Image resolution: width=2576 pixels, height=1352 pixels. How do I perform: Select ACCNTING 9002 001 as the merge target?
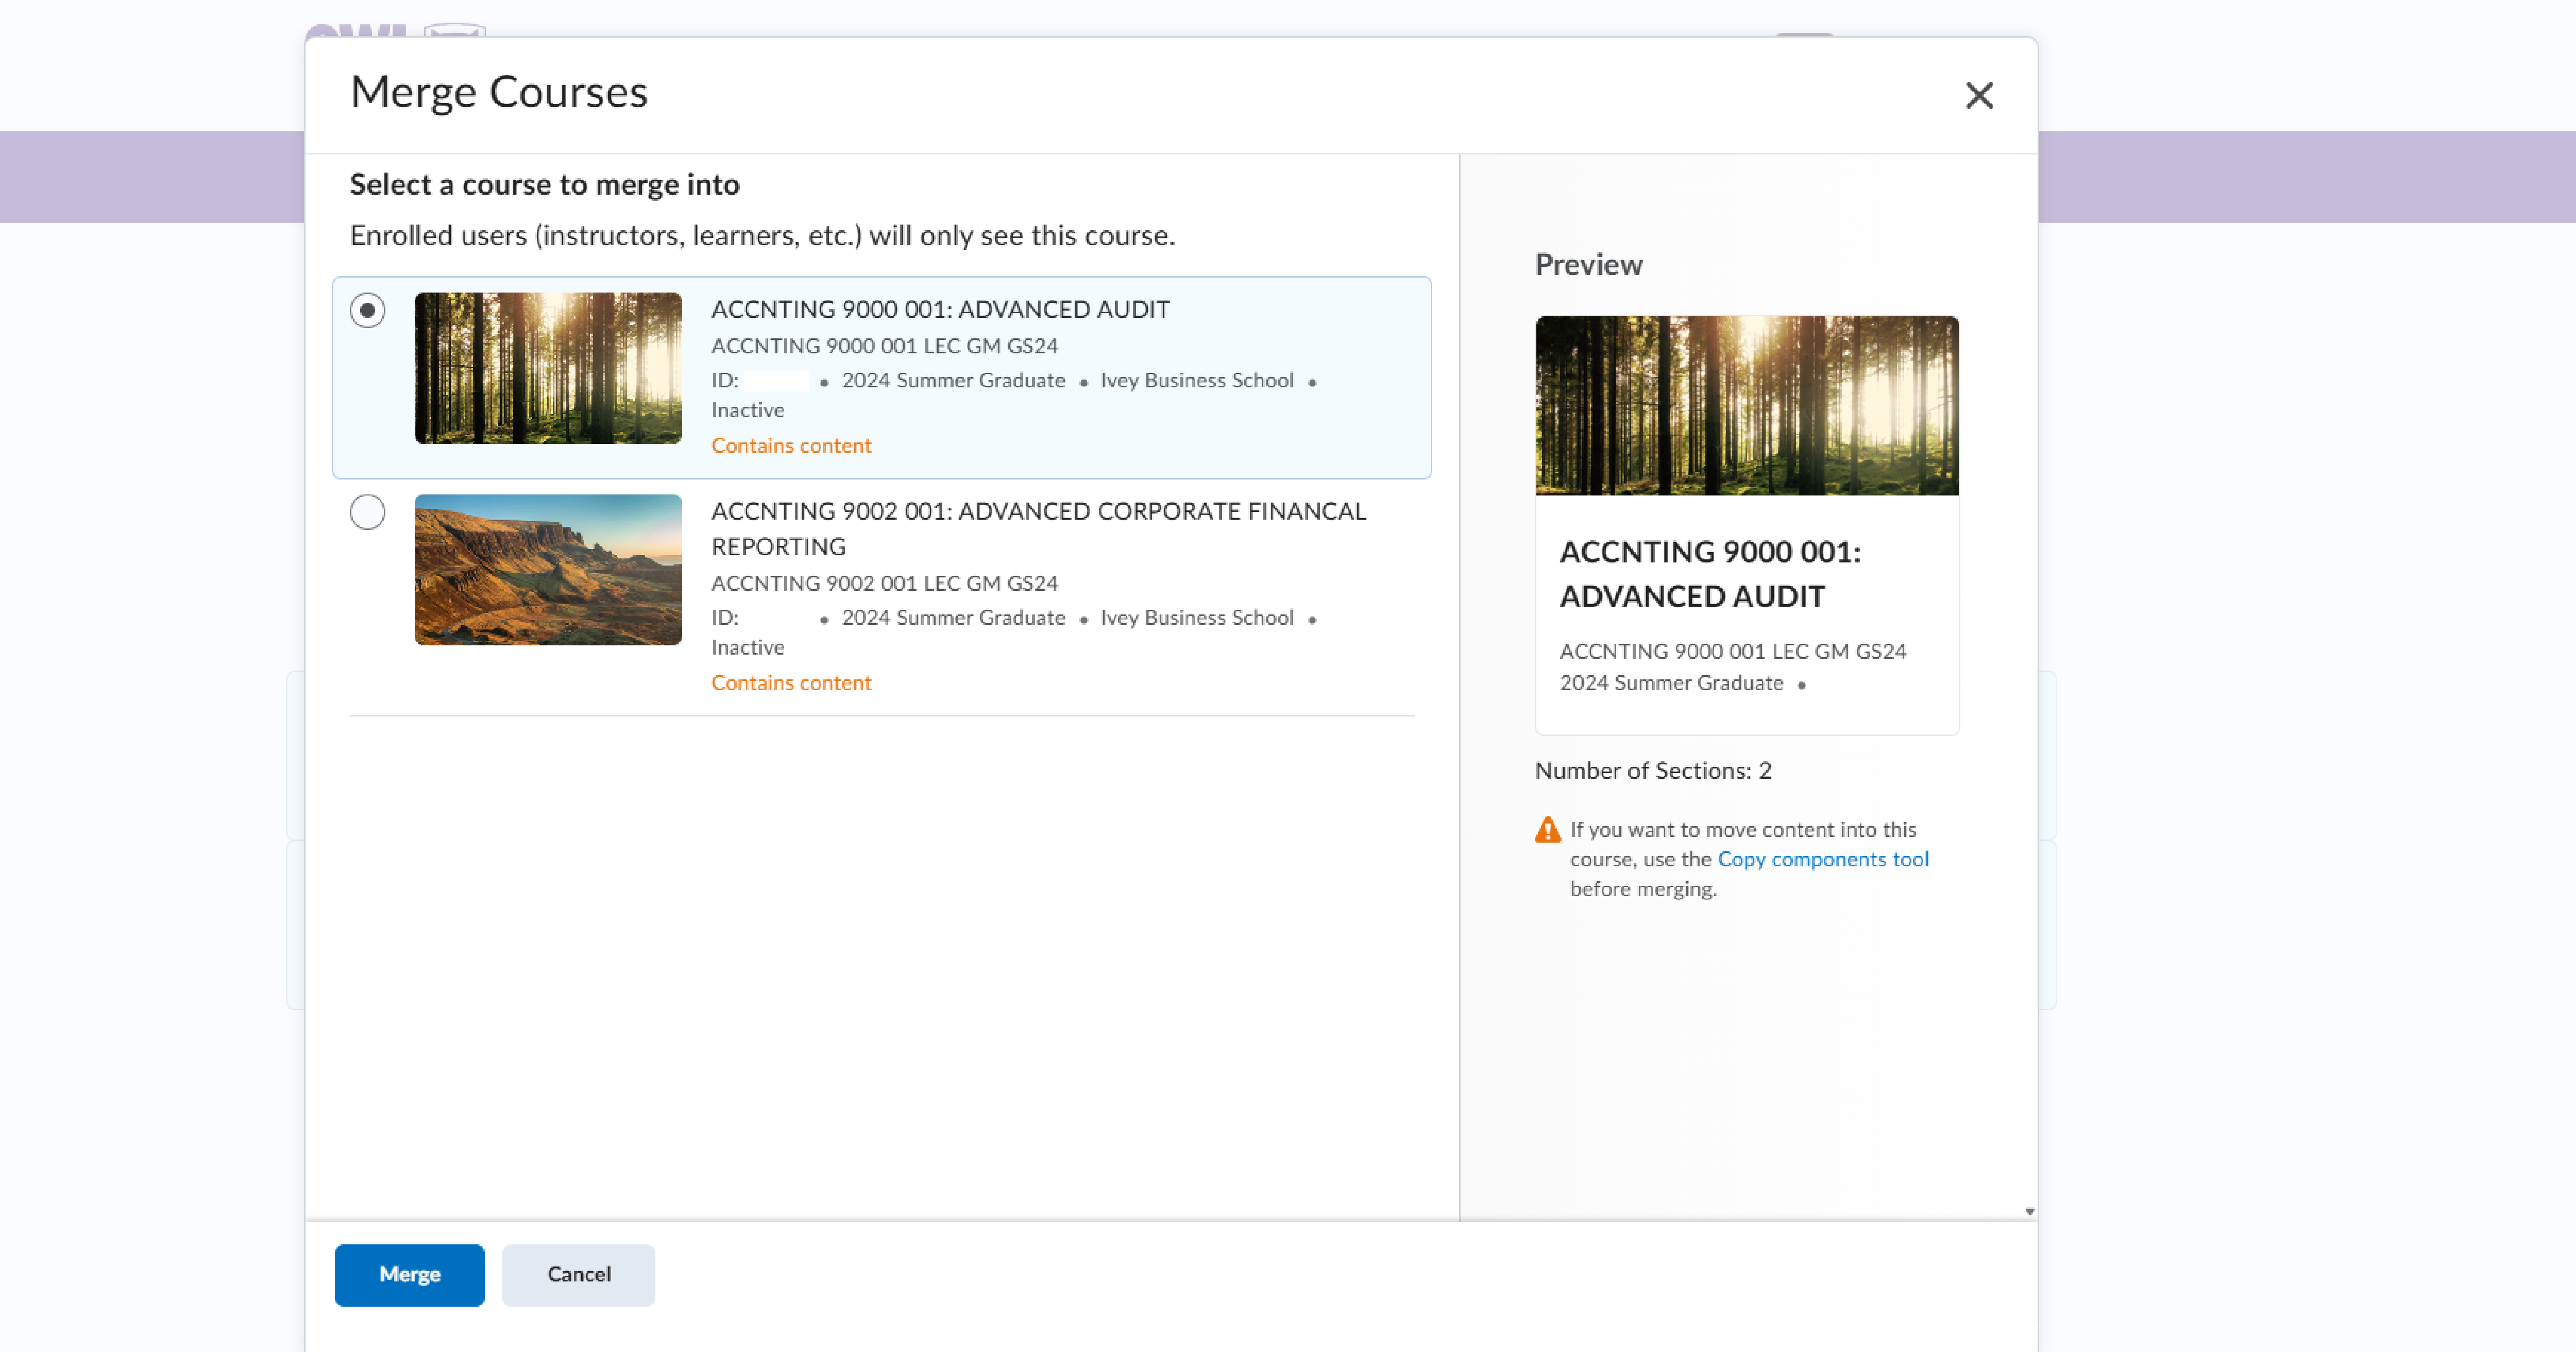tap(367, 512)
